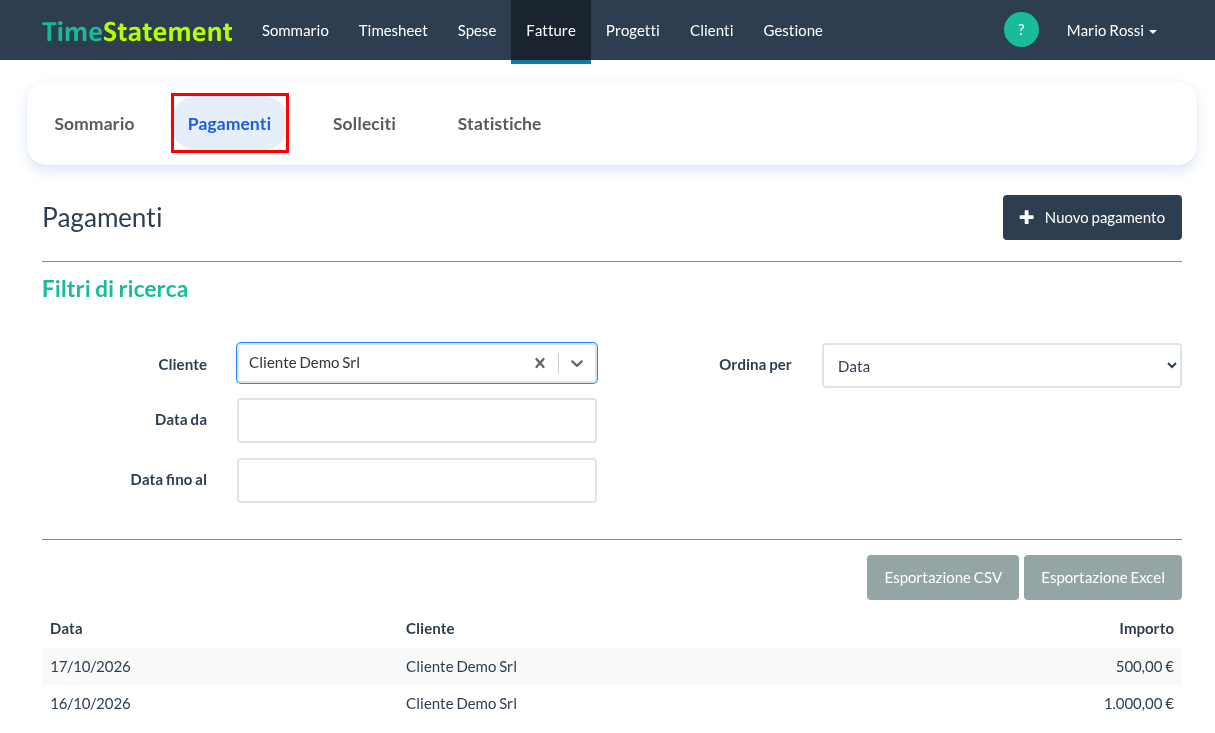
Task: Select Fatture in the top navigation
Action: [x=551, y=30]
